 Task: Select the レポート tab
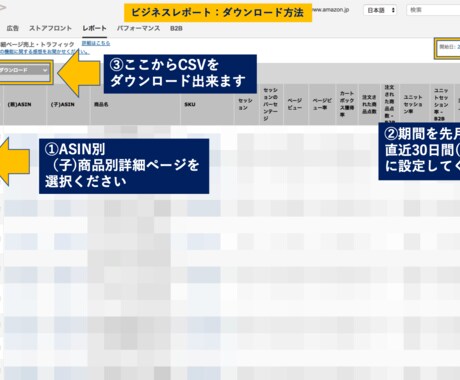click(94, 28)
